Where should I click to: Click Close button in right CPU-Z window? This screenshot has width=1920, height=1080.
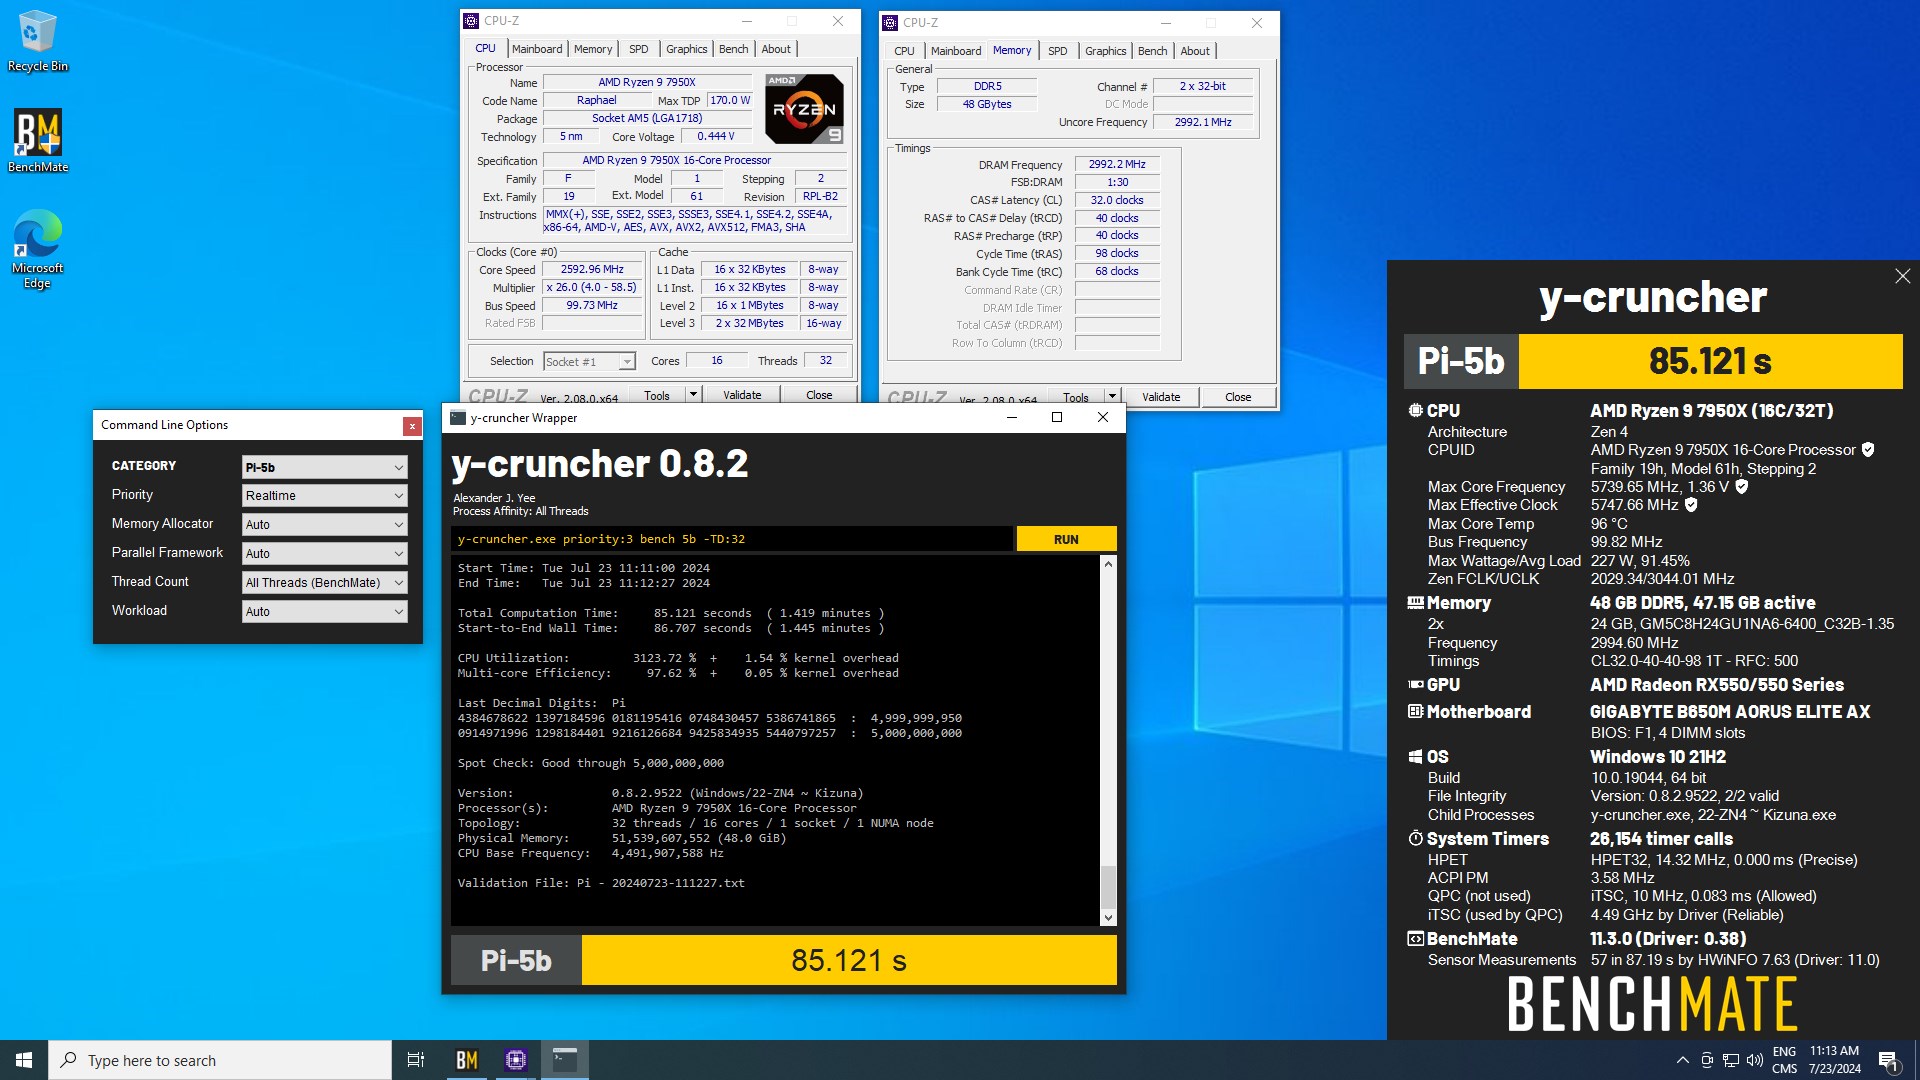point(1238,397)
